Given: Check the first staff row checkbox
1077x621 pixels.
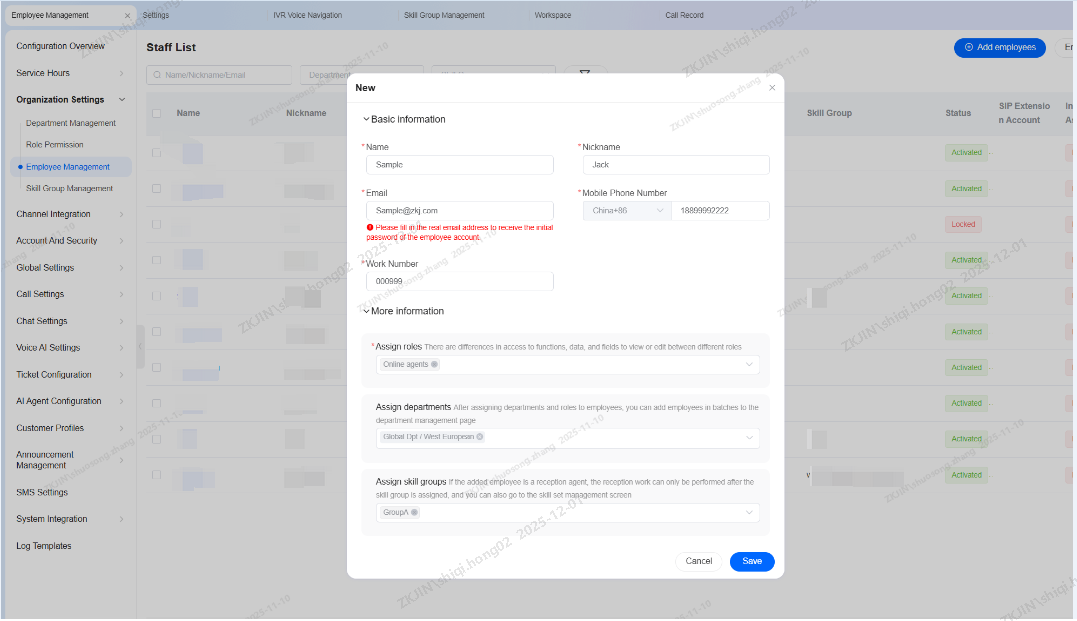Looking at the screenshot, I should (x=156, y=153).
